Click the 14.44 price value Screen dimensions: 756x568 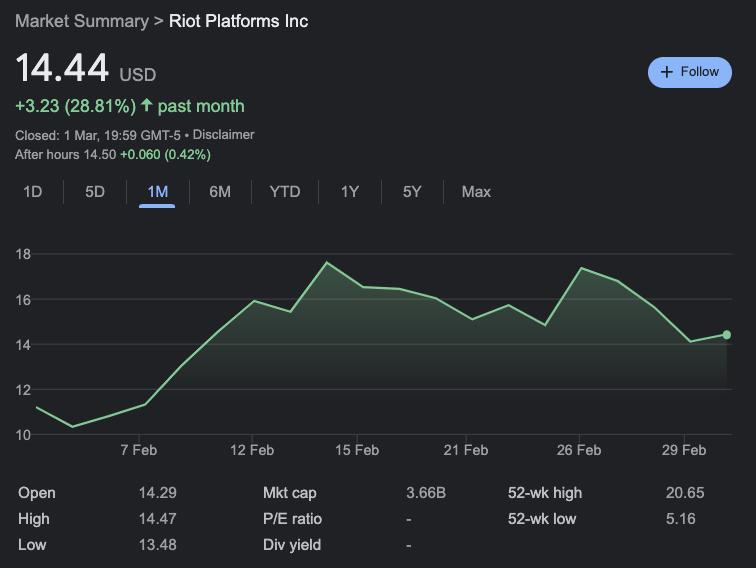[62, 68]
